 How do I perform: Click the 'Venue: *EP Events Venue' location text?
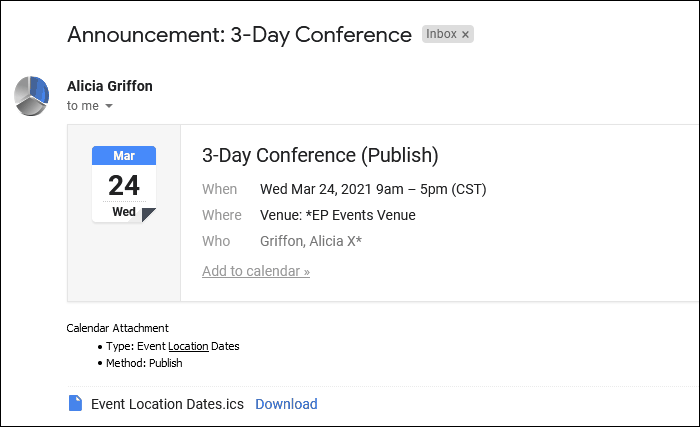point(338,215)
